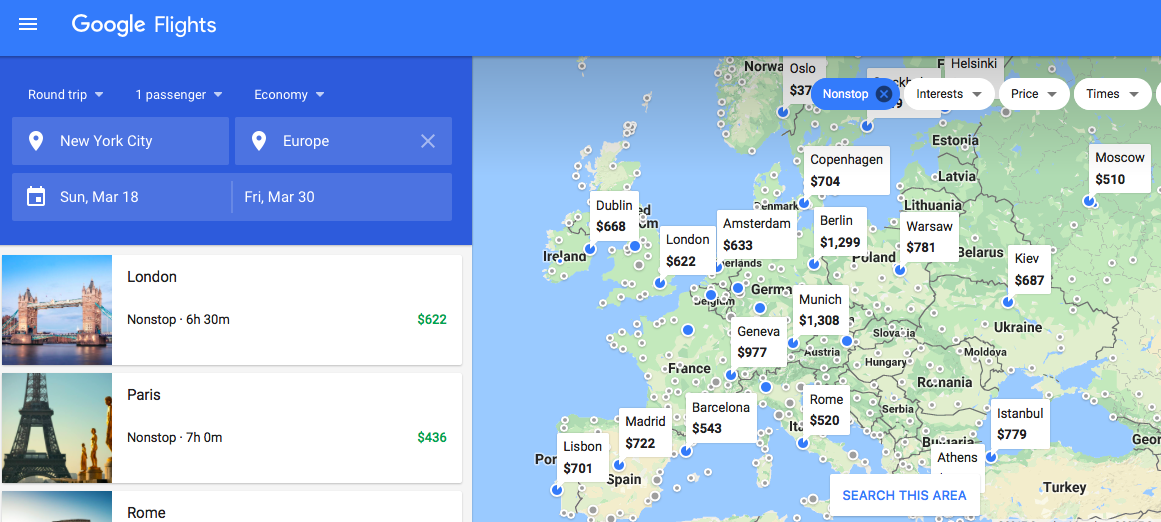Click the Berlin blue map marker
The width and height of the screenshot is (1161, 522).
814,264
